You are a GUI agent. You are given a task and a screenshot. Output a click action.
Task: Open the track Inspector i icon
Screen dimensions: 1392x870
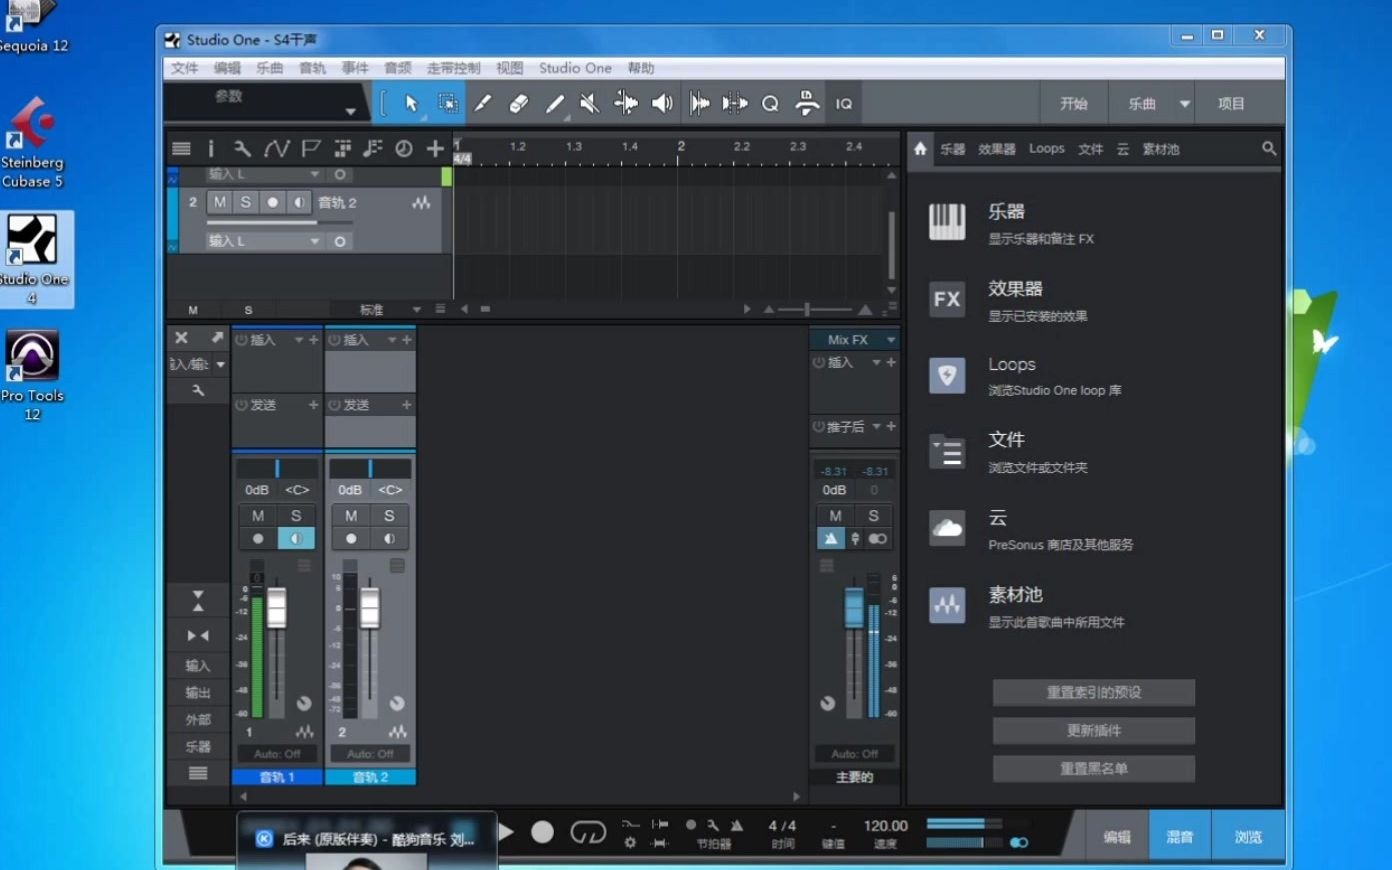pyautogui.click(x=211, y=149)
